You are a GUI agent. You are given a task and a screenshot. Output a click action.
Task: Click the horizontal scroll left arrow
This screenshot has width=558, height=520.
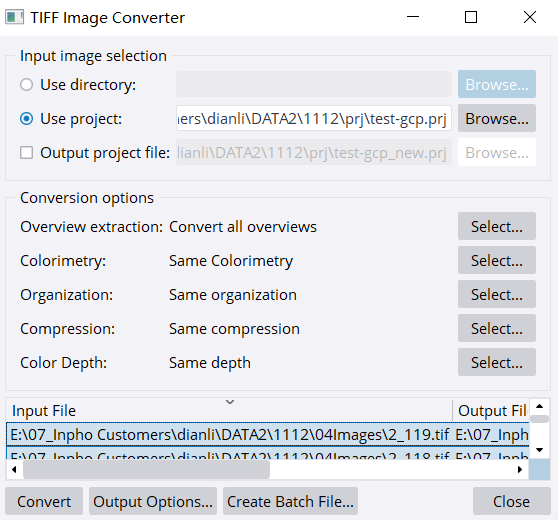[14, 469]
